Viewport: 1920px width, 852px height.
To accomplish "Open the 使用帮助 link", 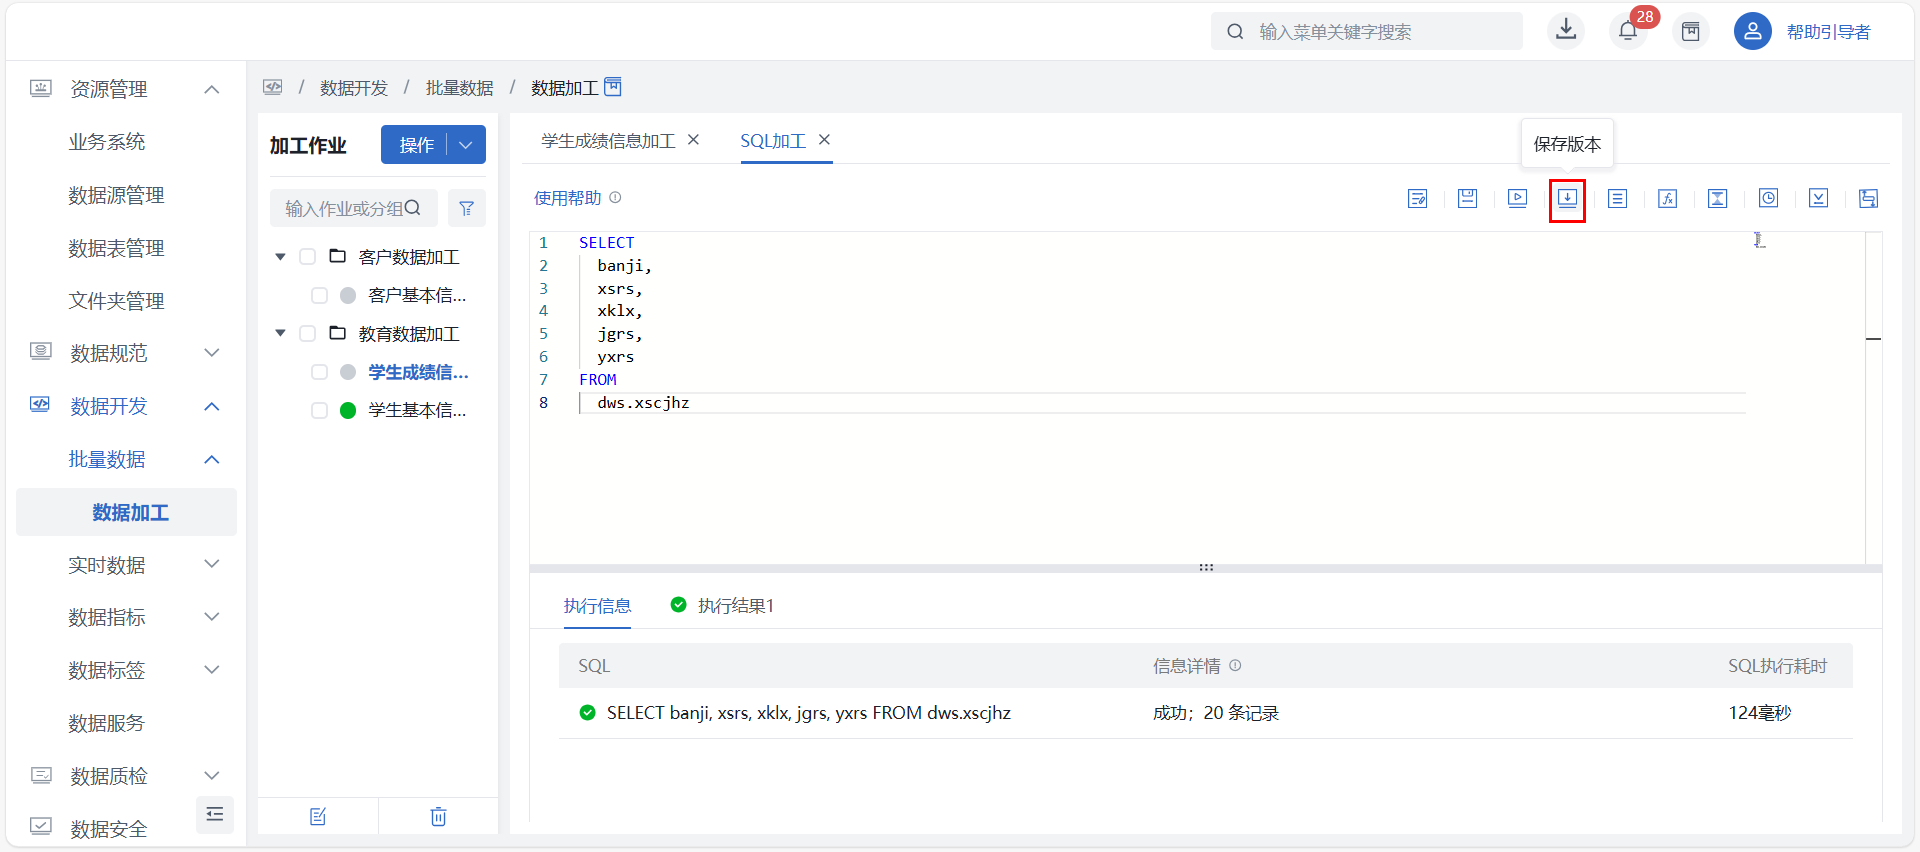I will pos(567,198).
